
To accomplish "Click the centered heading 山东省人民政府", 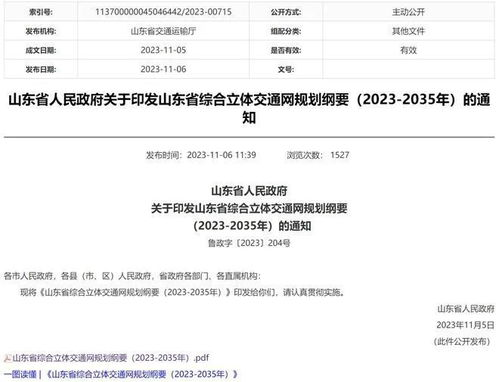I will (x=249, y=191).
